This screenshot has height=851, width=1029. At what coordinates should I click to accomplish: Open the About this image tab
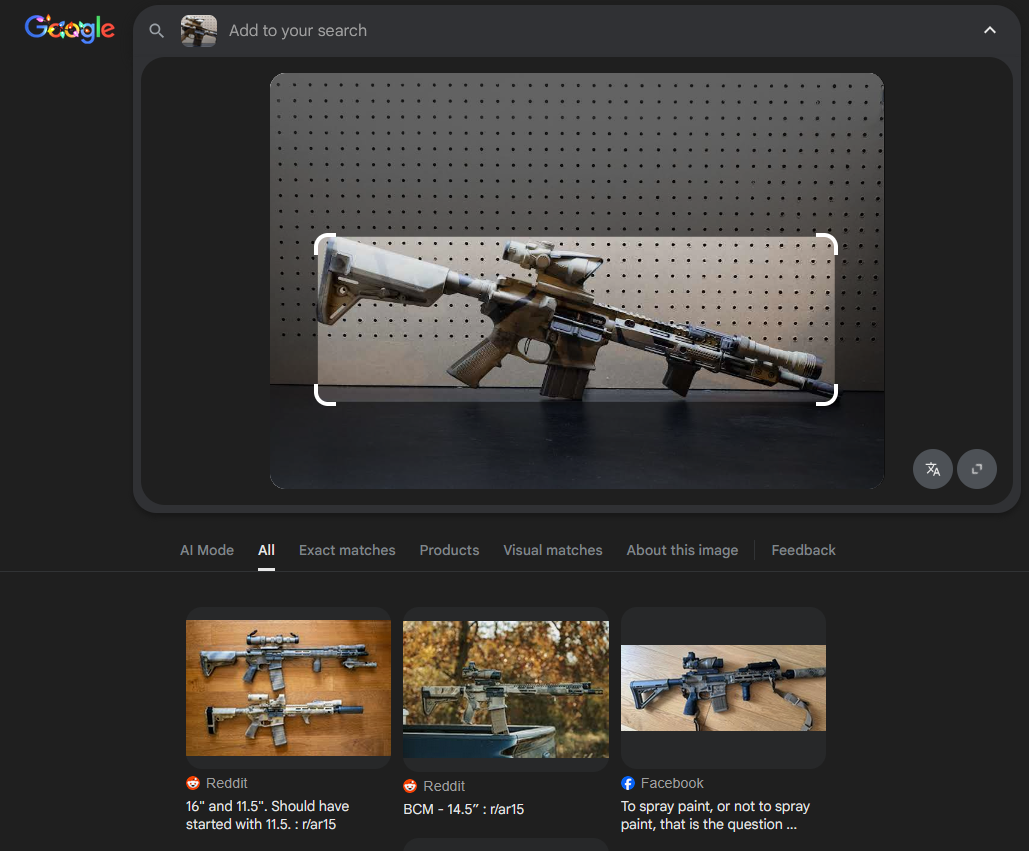point(682,550)
